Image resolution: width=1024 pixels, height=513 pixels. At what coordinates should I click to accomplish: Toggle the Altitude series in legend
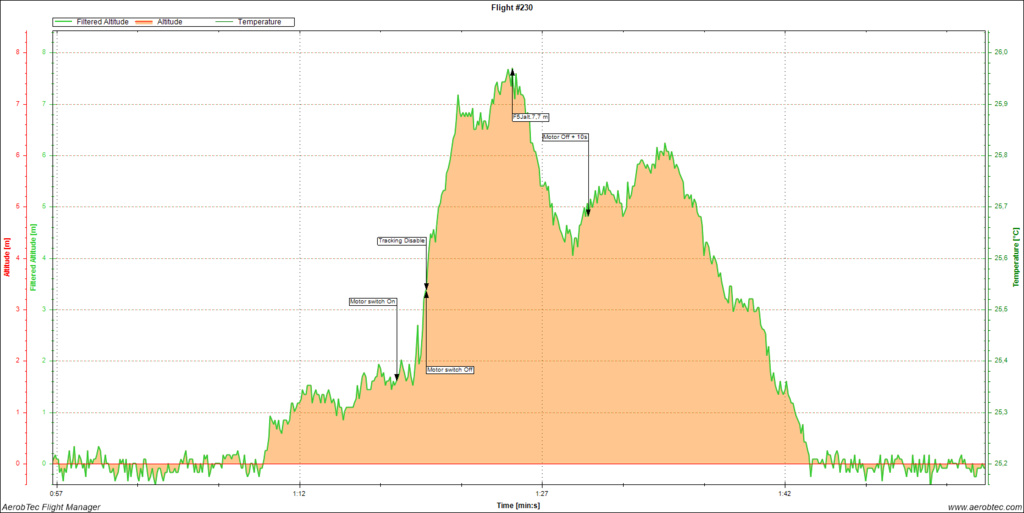[x=170, y=21]
